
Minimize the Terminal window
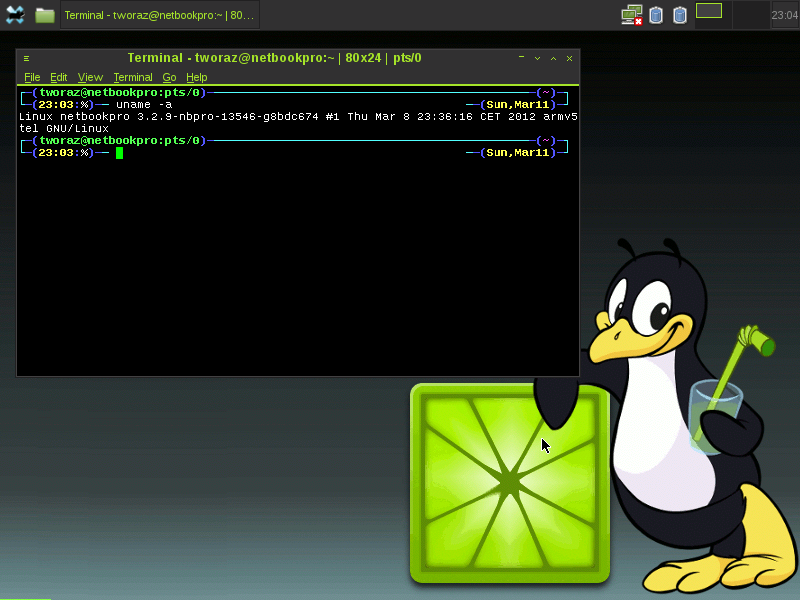(521, 58)
